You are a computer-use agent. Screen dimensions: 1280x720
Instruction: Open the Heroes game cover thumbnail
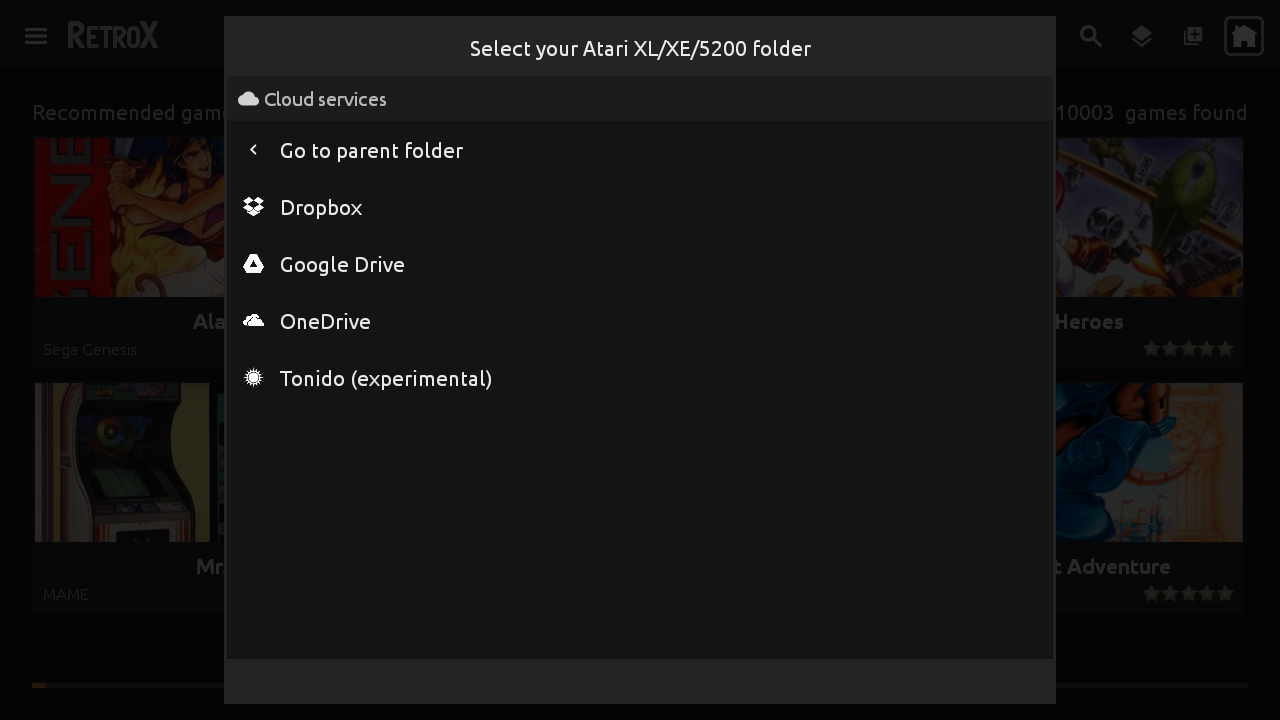point(1149,217)
